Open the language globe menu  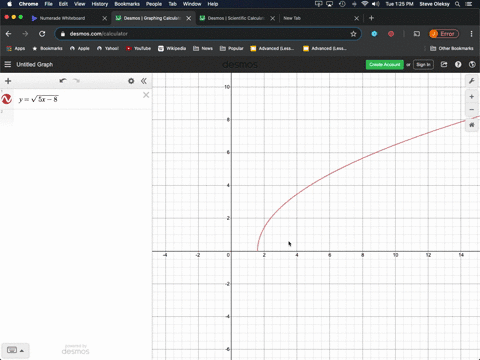472,64
